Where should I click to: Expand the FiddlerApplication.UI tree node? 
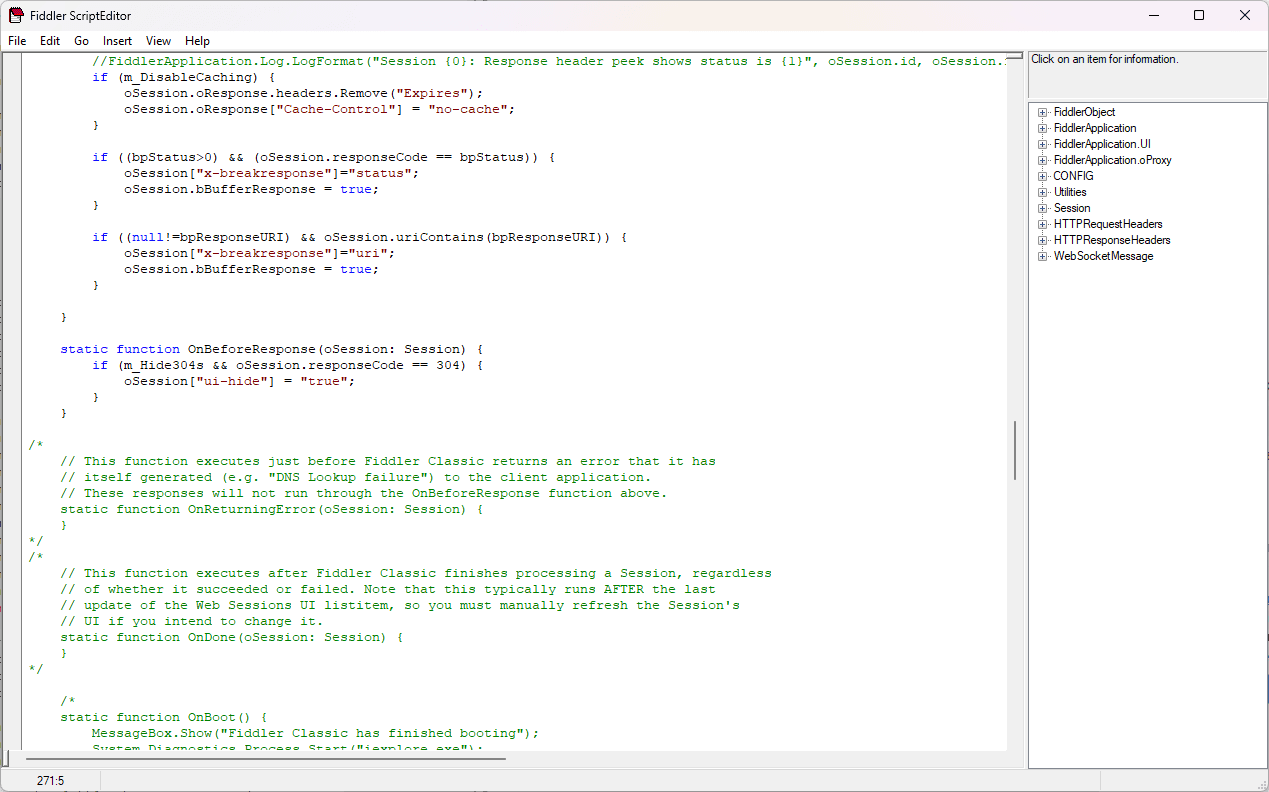[1043, 144]
